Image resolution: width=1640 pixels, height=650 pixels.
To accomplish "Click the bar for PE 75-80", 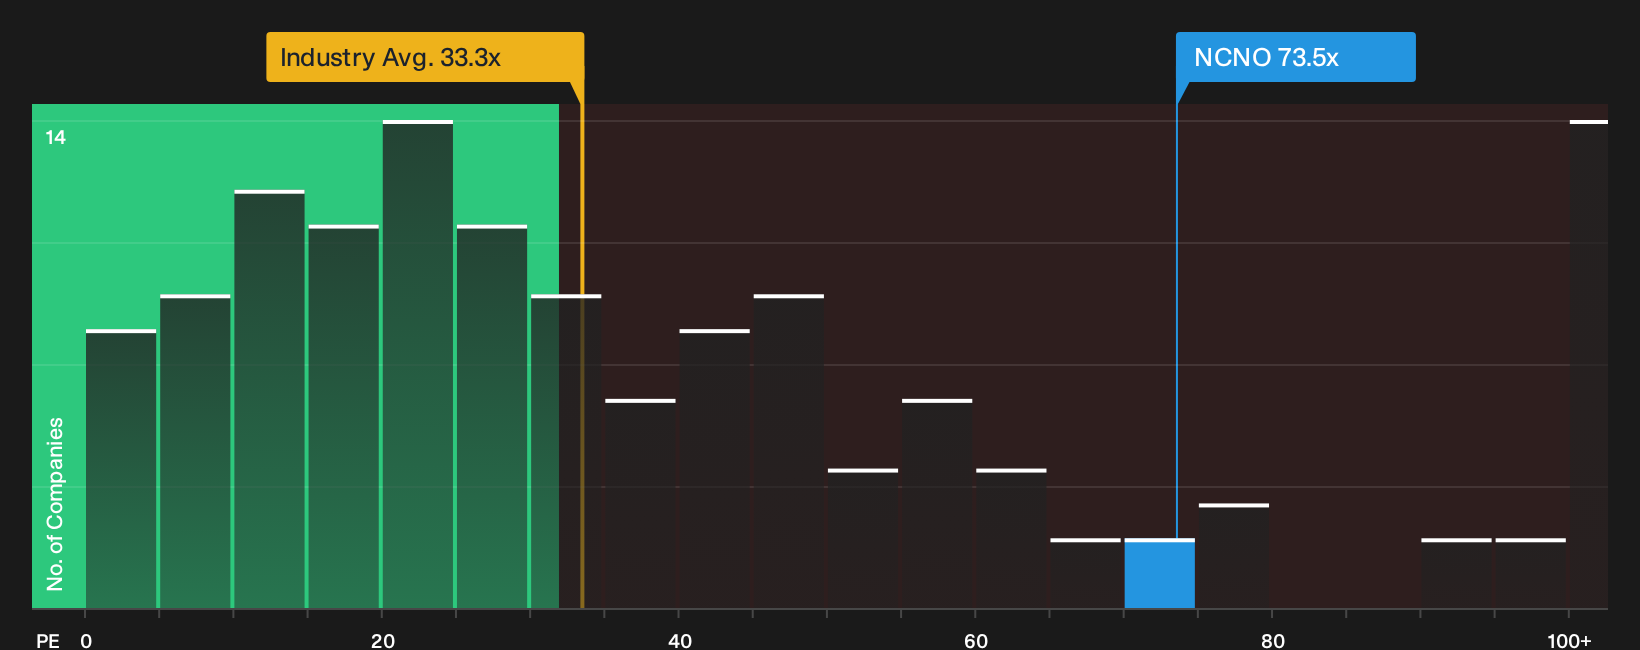I will point(1234,556).
